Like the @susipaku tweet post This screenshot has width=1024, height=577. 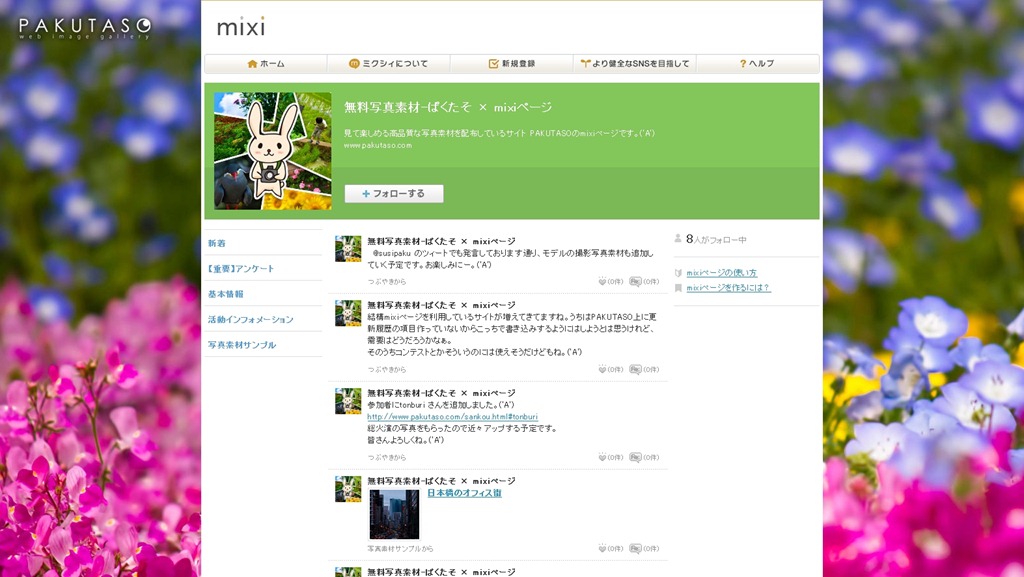tap(602, 281)
